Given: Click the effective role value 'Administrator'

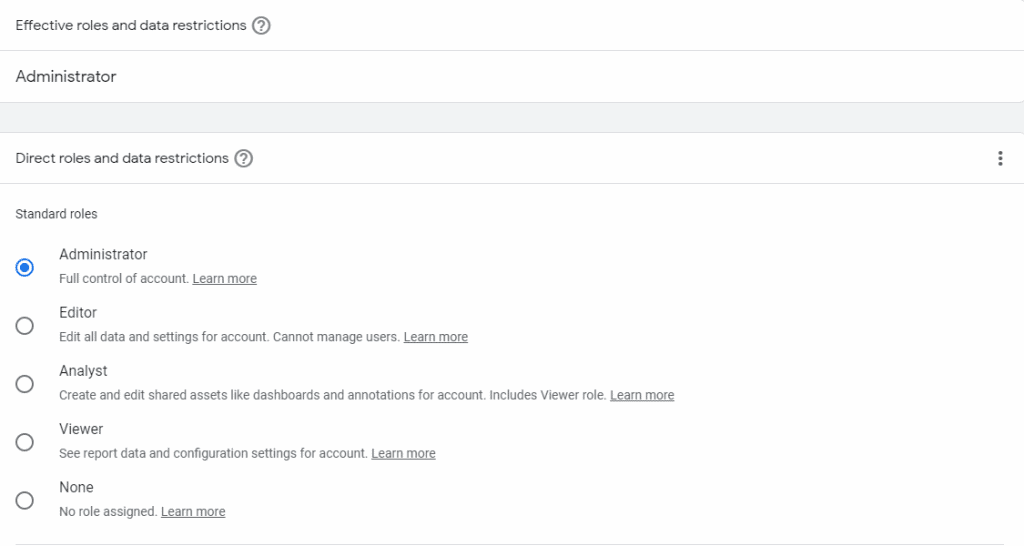Looking at the screenshot, I should click(66, 76).
